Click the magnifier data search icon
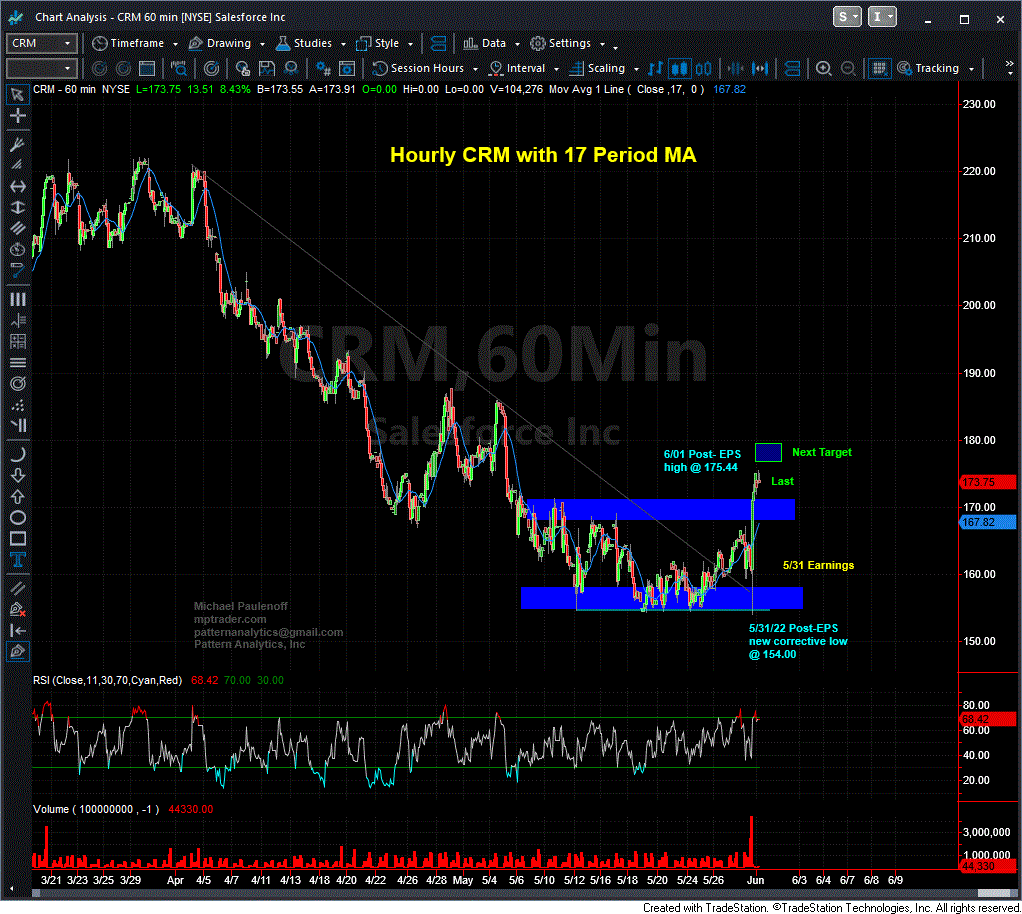Image resolution: width=1022 pixels, height=914 pixels. click(x=178, y=68)
